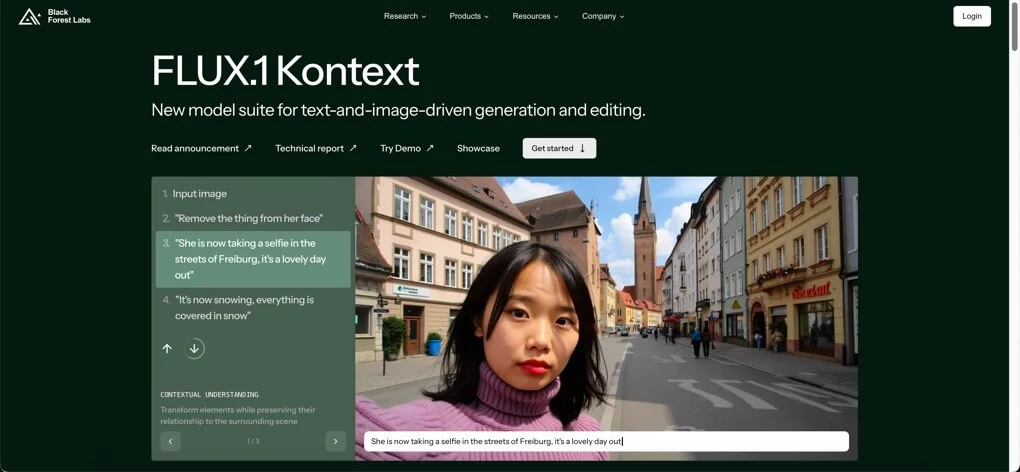This screenshot has height=472, width=1020.
Task: Select step 1 Input image
Action: 253,194
